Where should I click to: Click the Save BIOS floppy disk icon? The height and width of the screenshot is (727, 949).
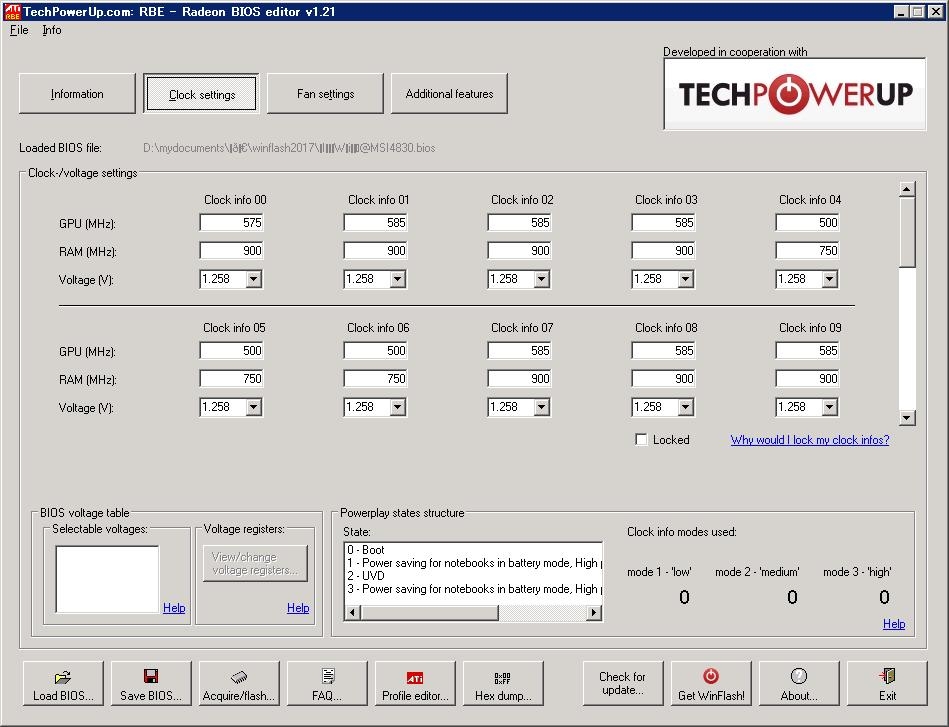[x=151, y=677]
